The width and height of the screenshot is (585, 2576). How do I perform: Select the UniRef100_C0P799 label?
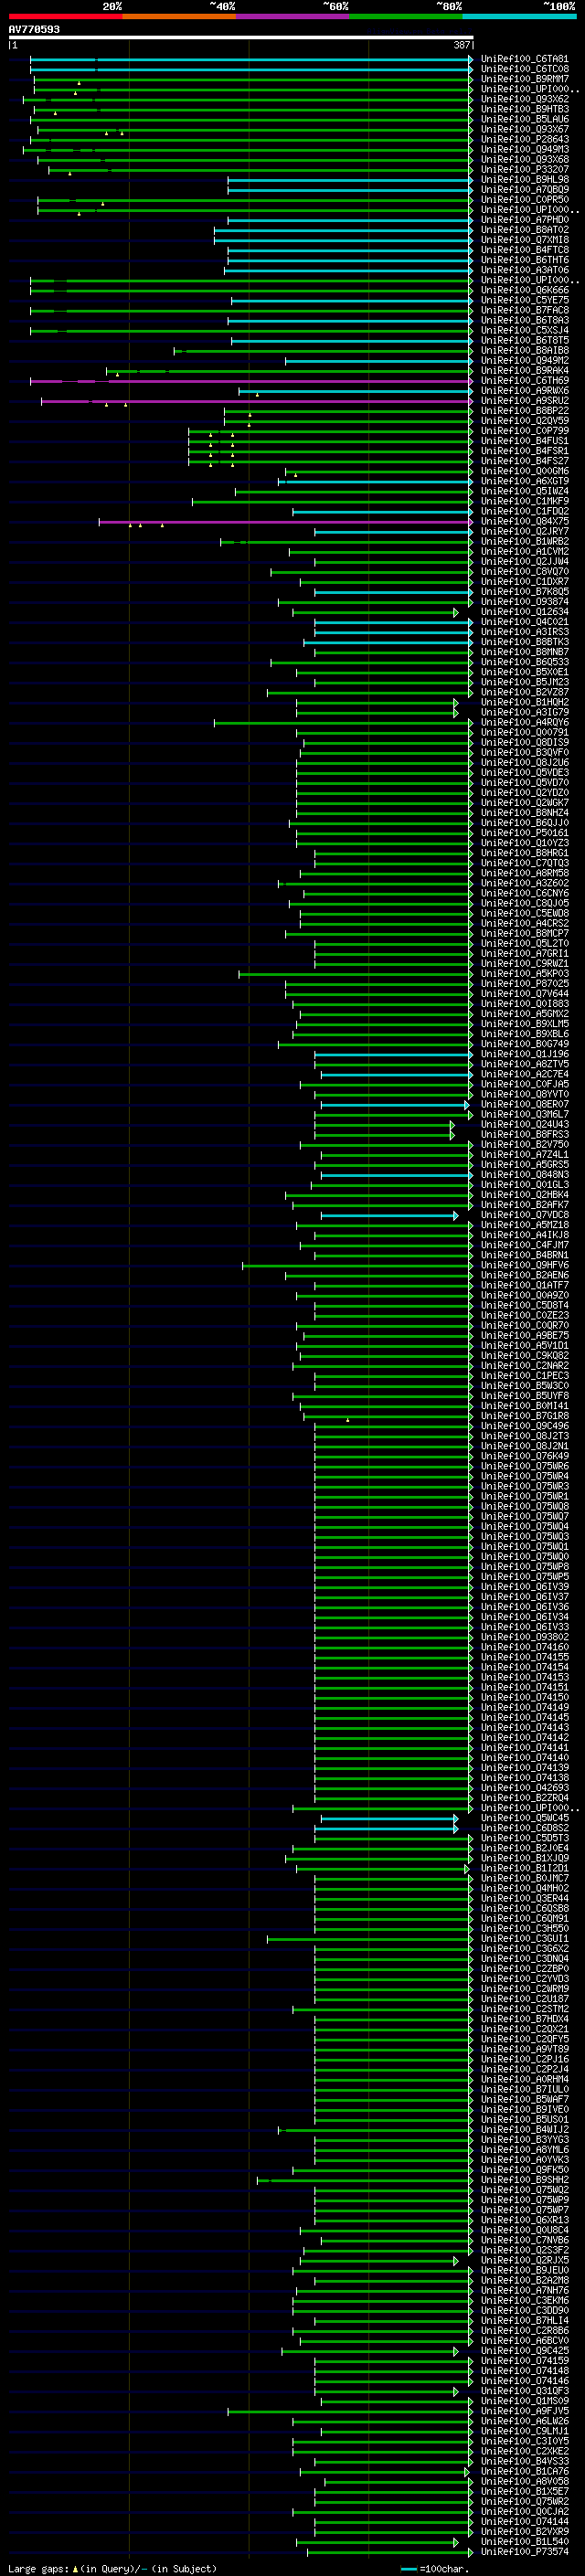coord(525,431)
